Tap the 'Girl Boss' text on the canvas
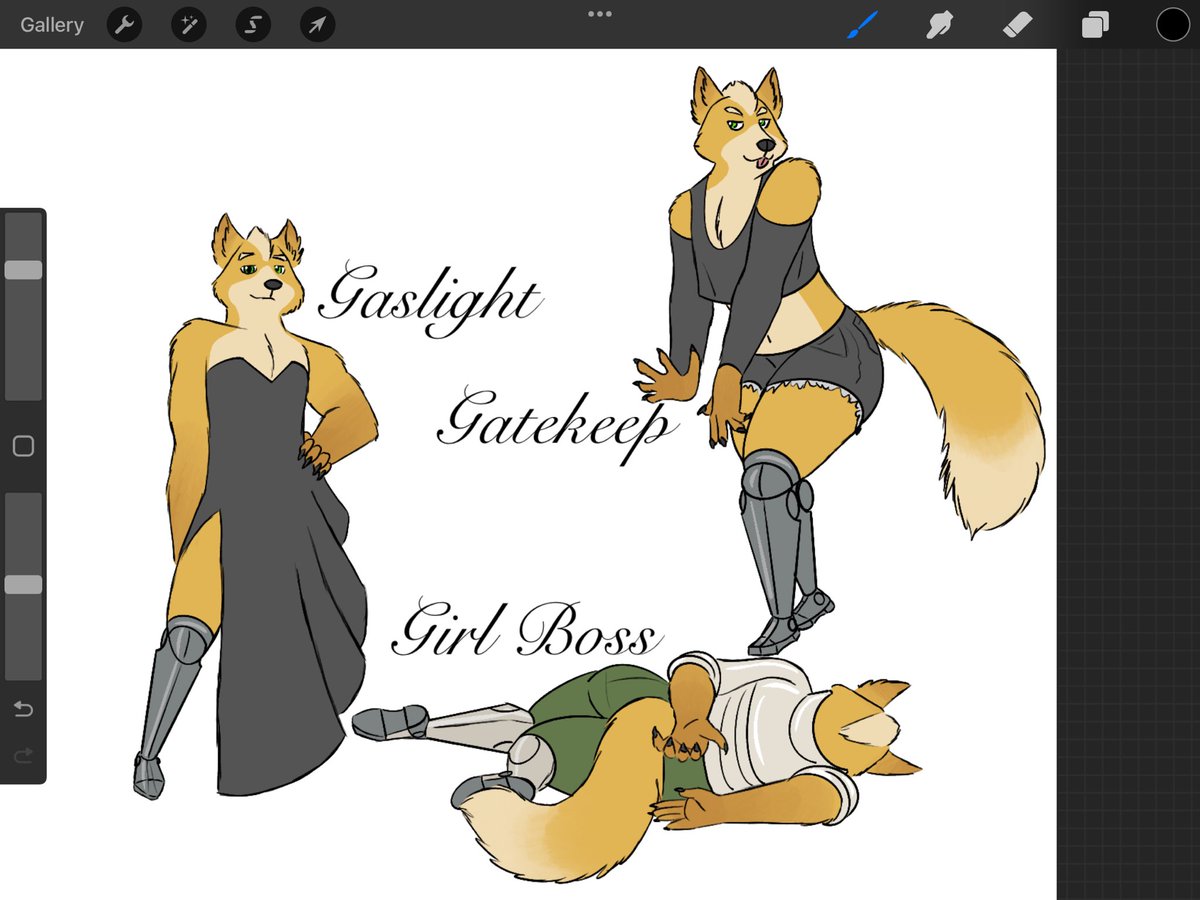The height and width of the screenshot is (900, 1200). tap(527, 628)
